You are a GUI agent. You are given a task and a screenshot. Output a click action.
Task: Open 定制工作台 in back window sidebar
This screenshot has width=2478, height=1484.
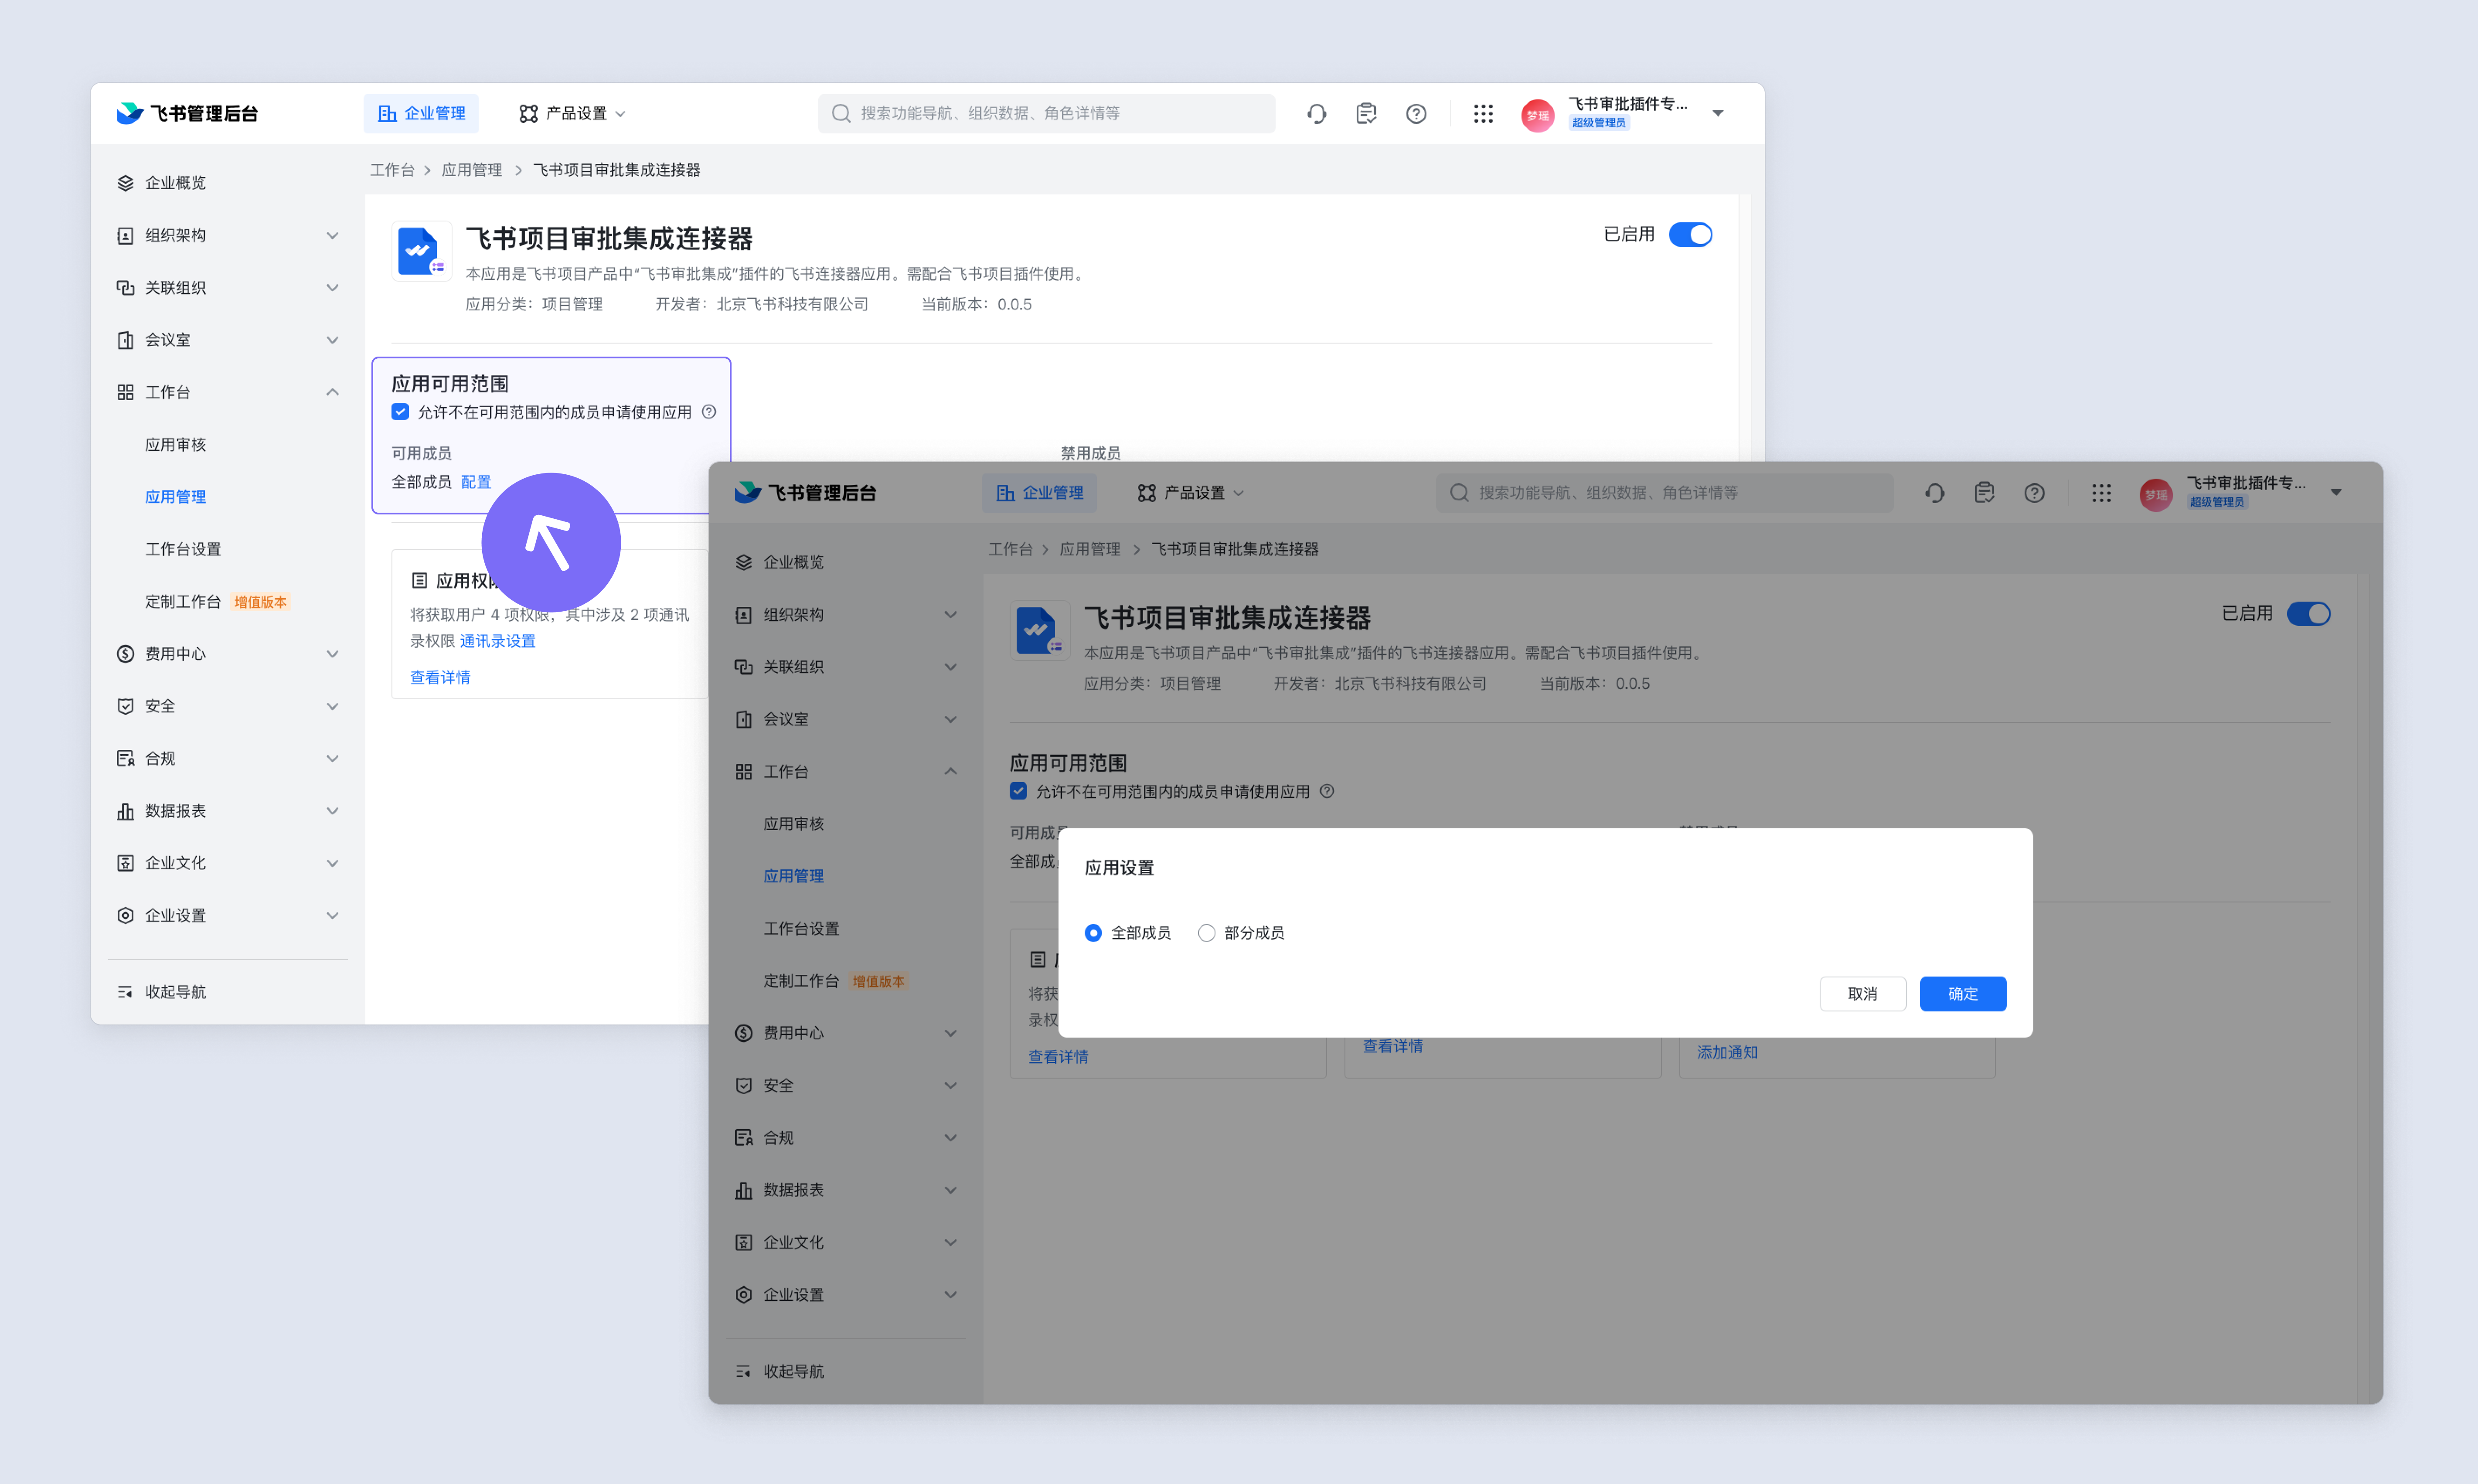coord(183,601)
